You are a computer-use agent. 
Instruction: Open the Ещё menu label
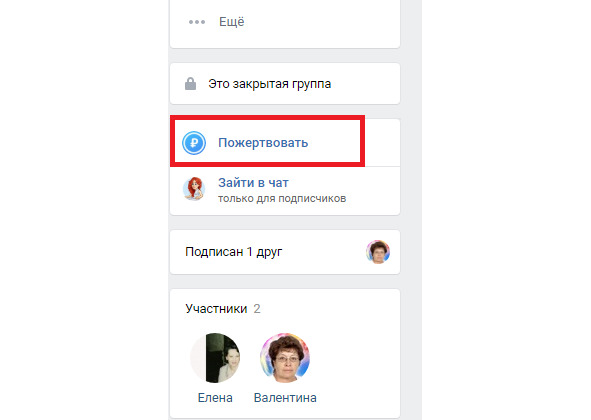pos(231,21)
